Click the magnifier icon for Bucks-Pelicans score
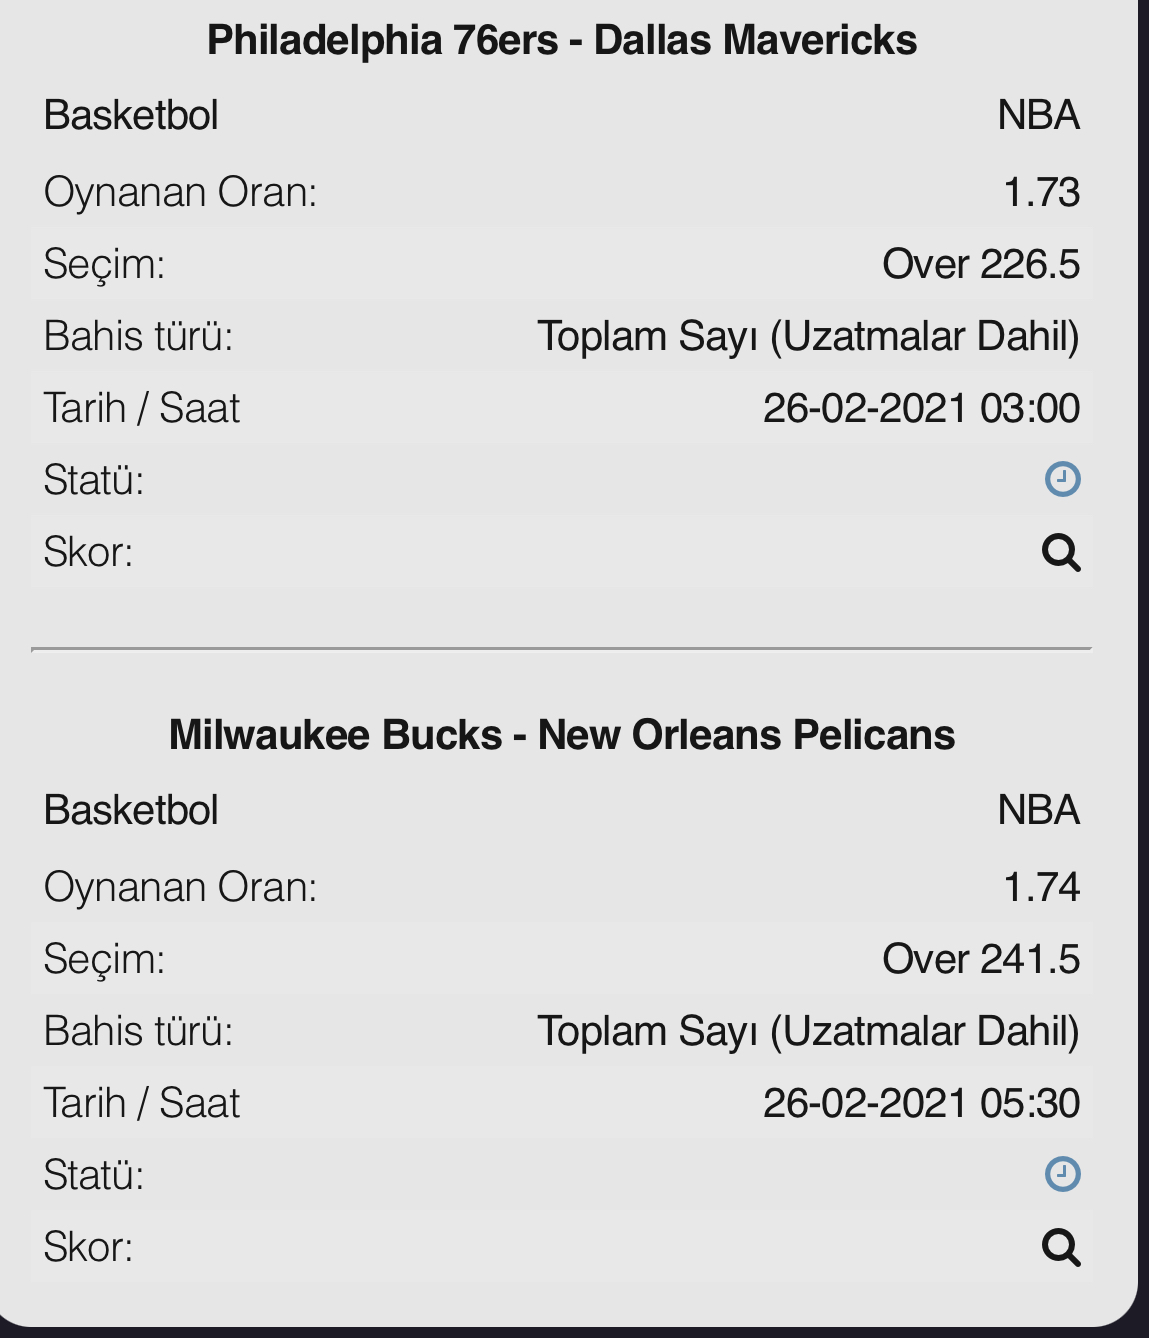This screenshot has width=1149, height=1338. 1061,1247
